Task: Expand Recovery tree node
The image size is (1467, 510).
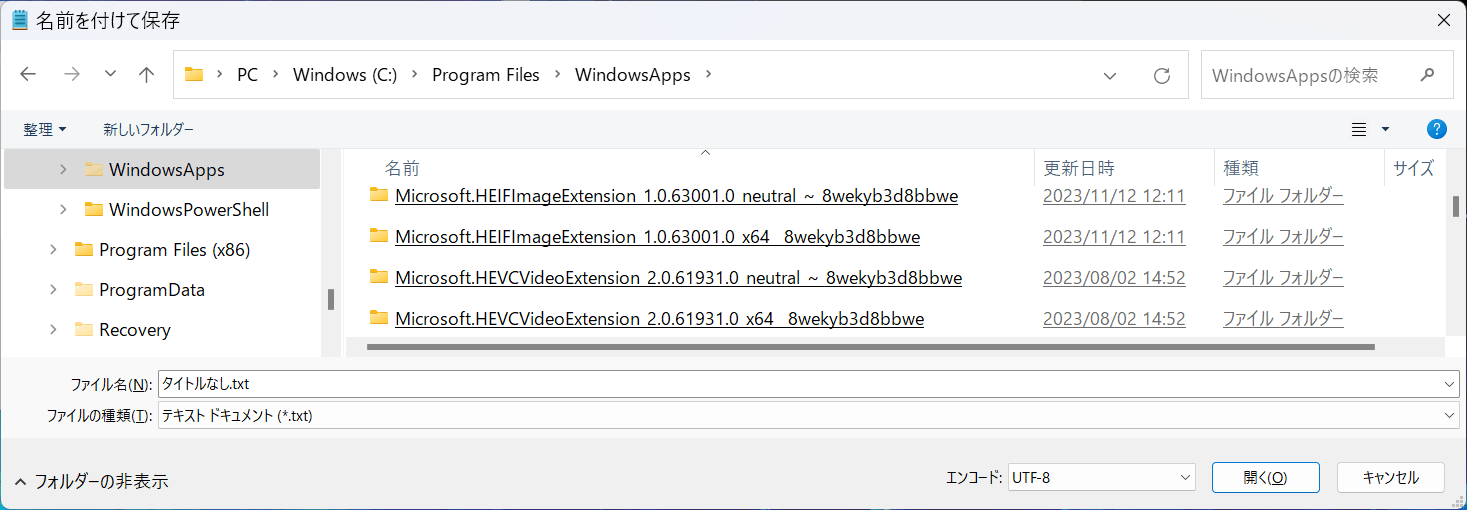Action: [x=53, y=330]
